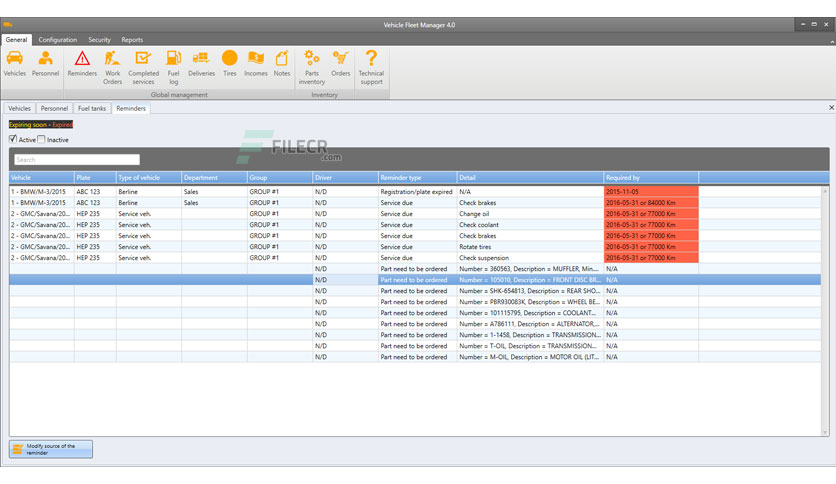Select row with ALTERNATOR part description

(x=415, y=324)
